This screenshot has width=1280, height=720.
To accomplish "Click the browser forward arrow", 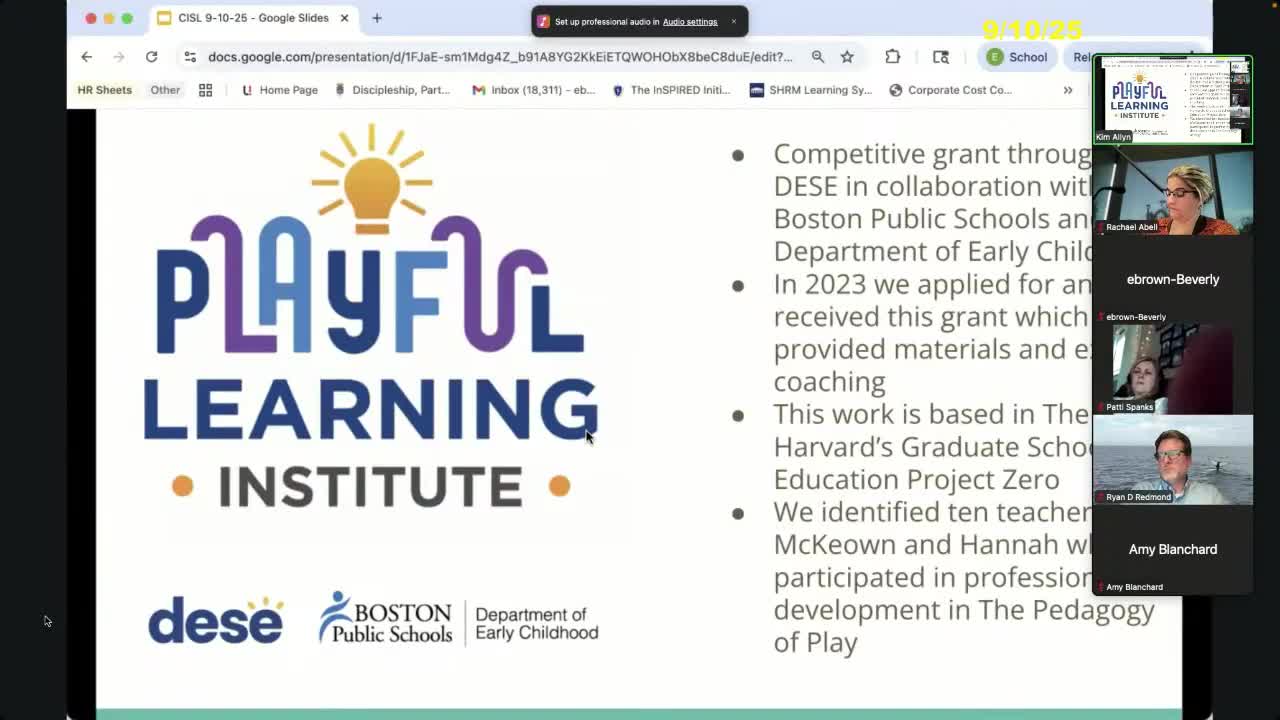I will click(119, 57).
